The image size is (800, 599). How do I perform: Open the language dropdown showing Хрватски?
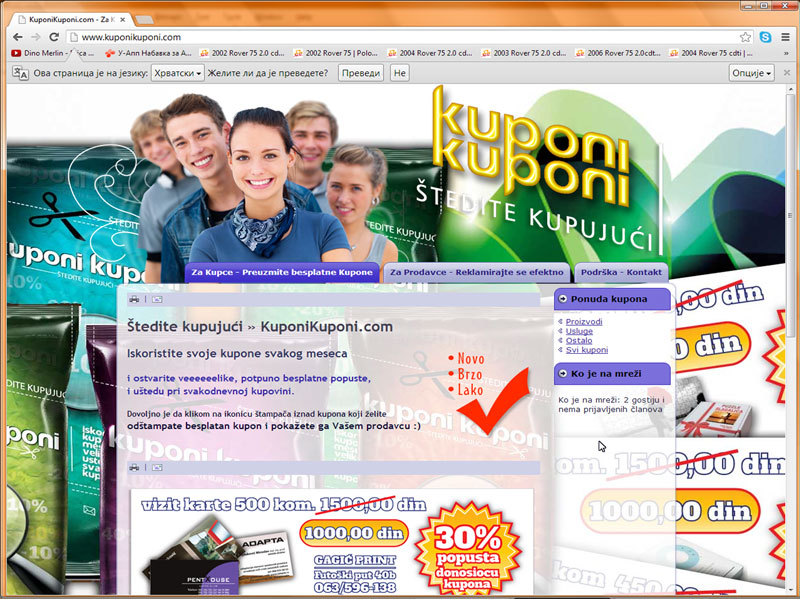coord(178,73)
